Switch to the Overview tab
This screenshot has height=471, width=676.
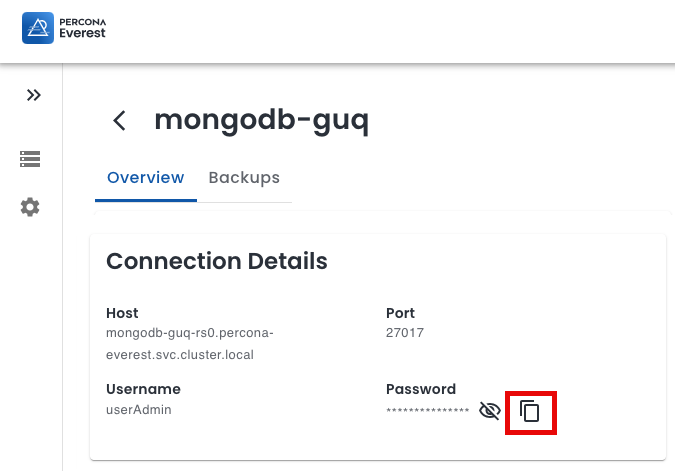(x=146, y=178)
